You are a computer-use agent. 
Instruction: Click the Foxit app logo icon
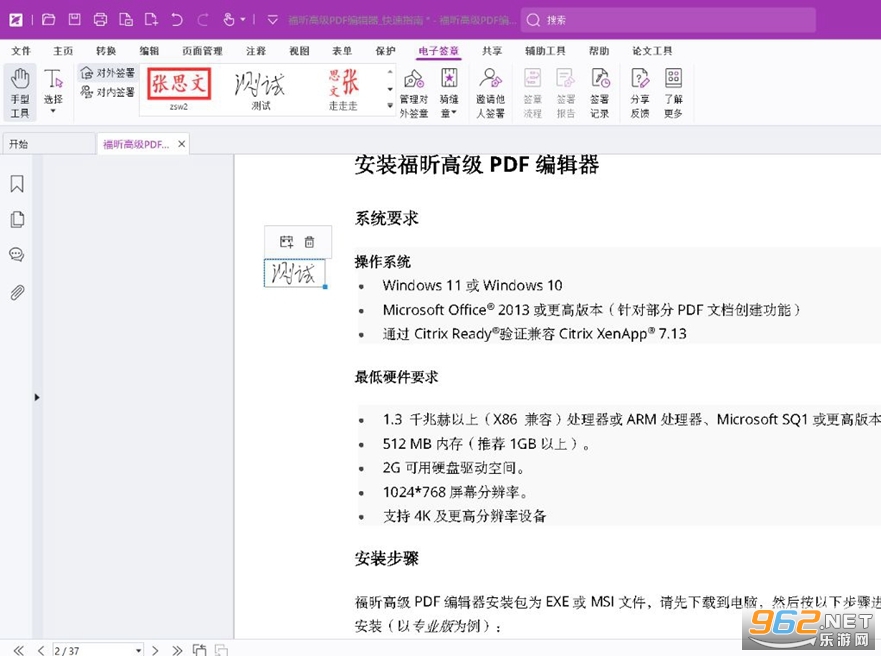(x=16, y=20)
